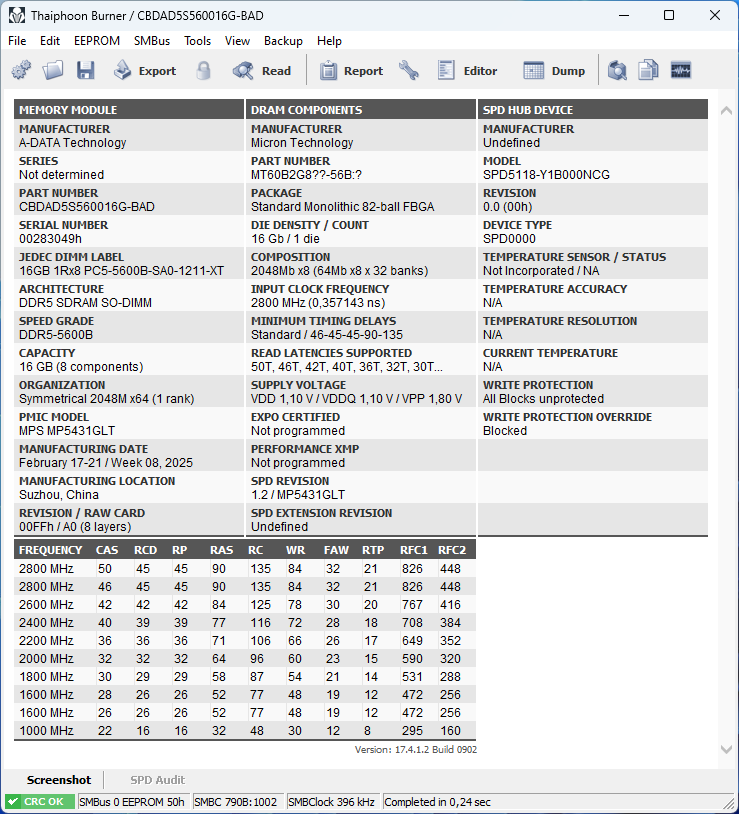This screenshot has height=814, width=739.
Task: Click the wrench tools icon
Action: tap(409, 70)
